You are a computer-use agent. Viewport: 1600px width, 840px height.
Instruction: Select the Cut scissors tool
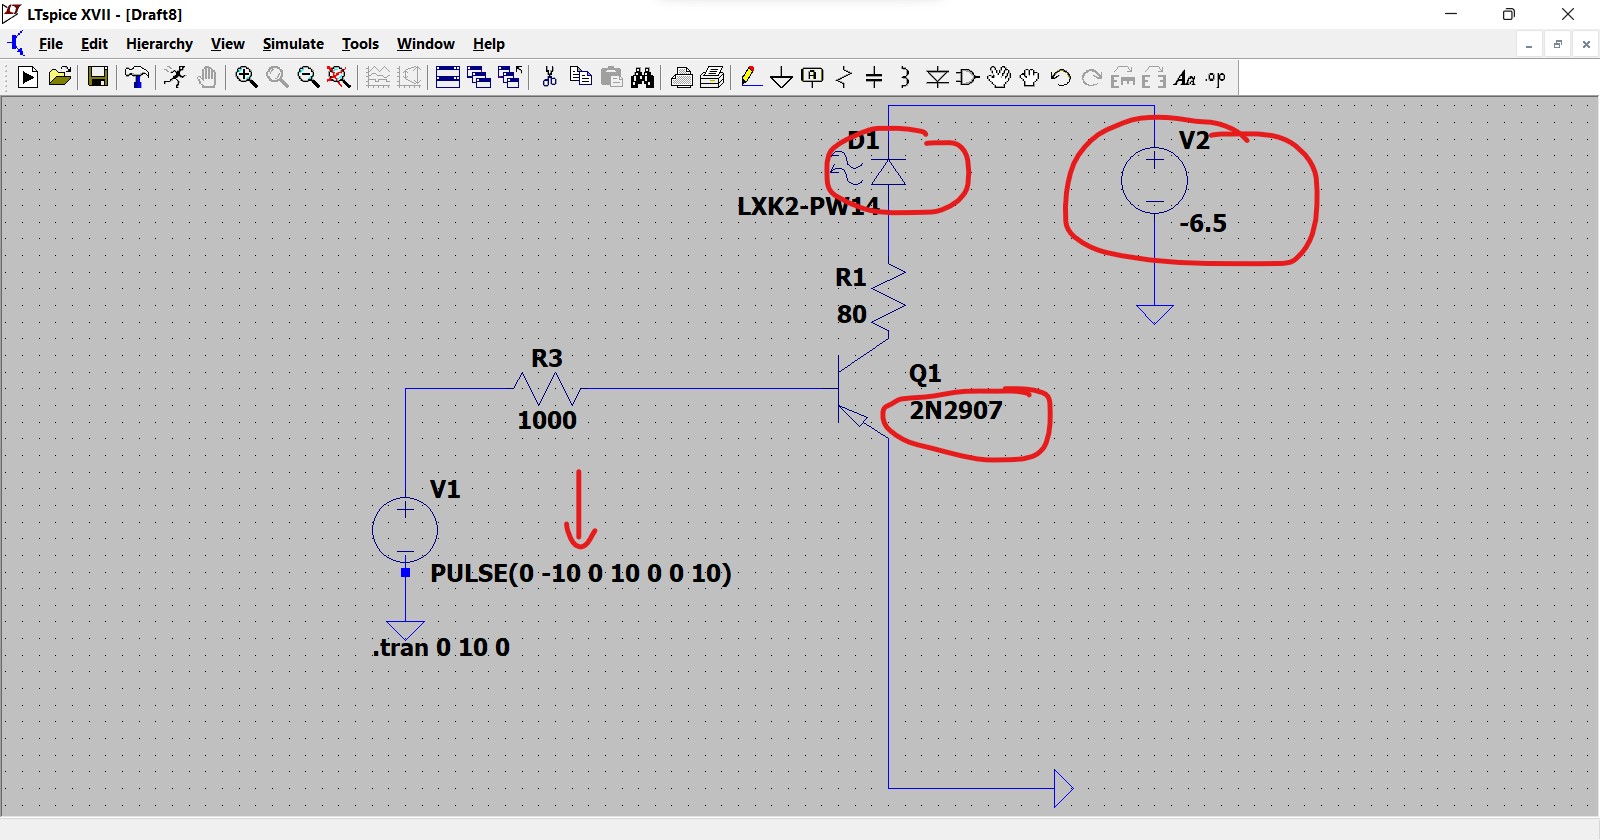click(x=549, y=77)
